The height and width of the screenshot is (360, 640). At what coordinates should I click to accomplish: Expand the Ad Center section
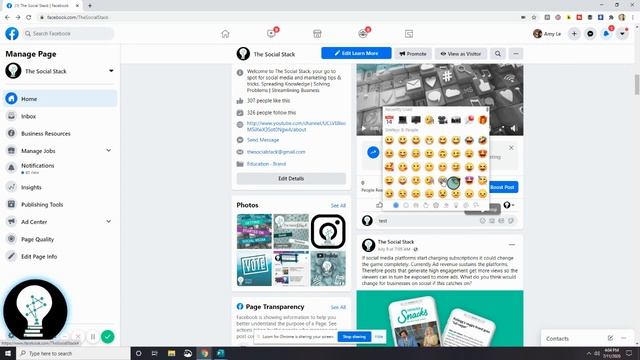click(109, 221)
